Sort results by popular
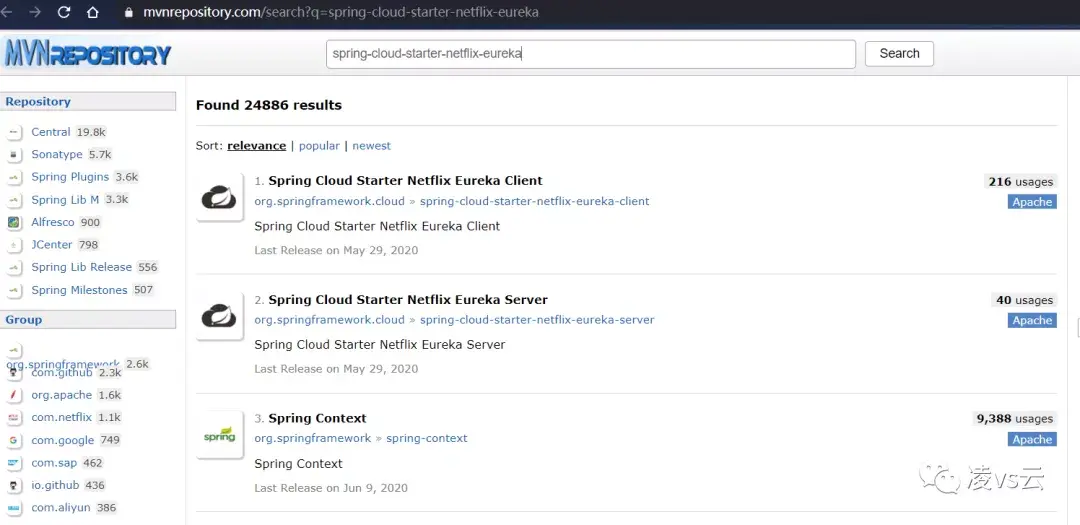 319,146
